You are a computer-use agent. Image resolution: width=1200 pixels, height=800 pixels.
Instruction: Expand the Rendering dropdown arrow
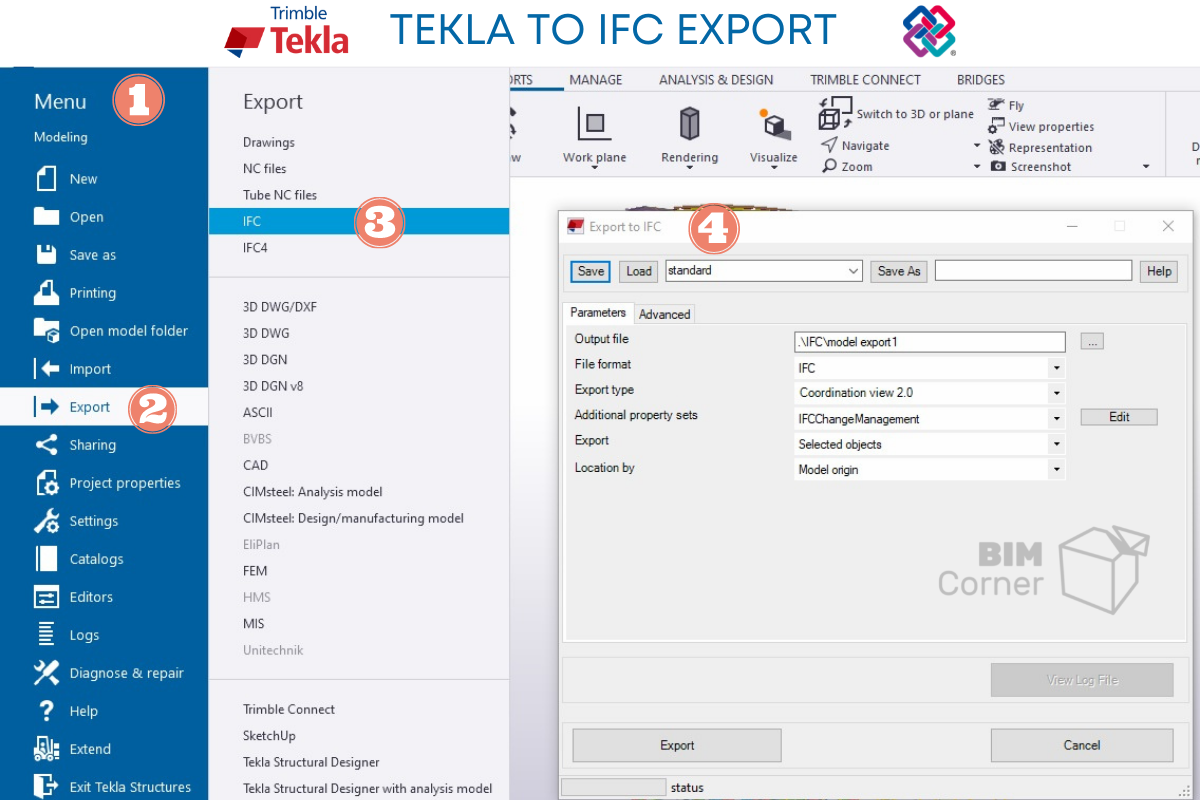click(x=689, y=168)
